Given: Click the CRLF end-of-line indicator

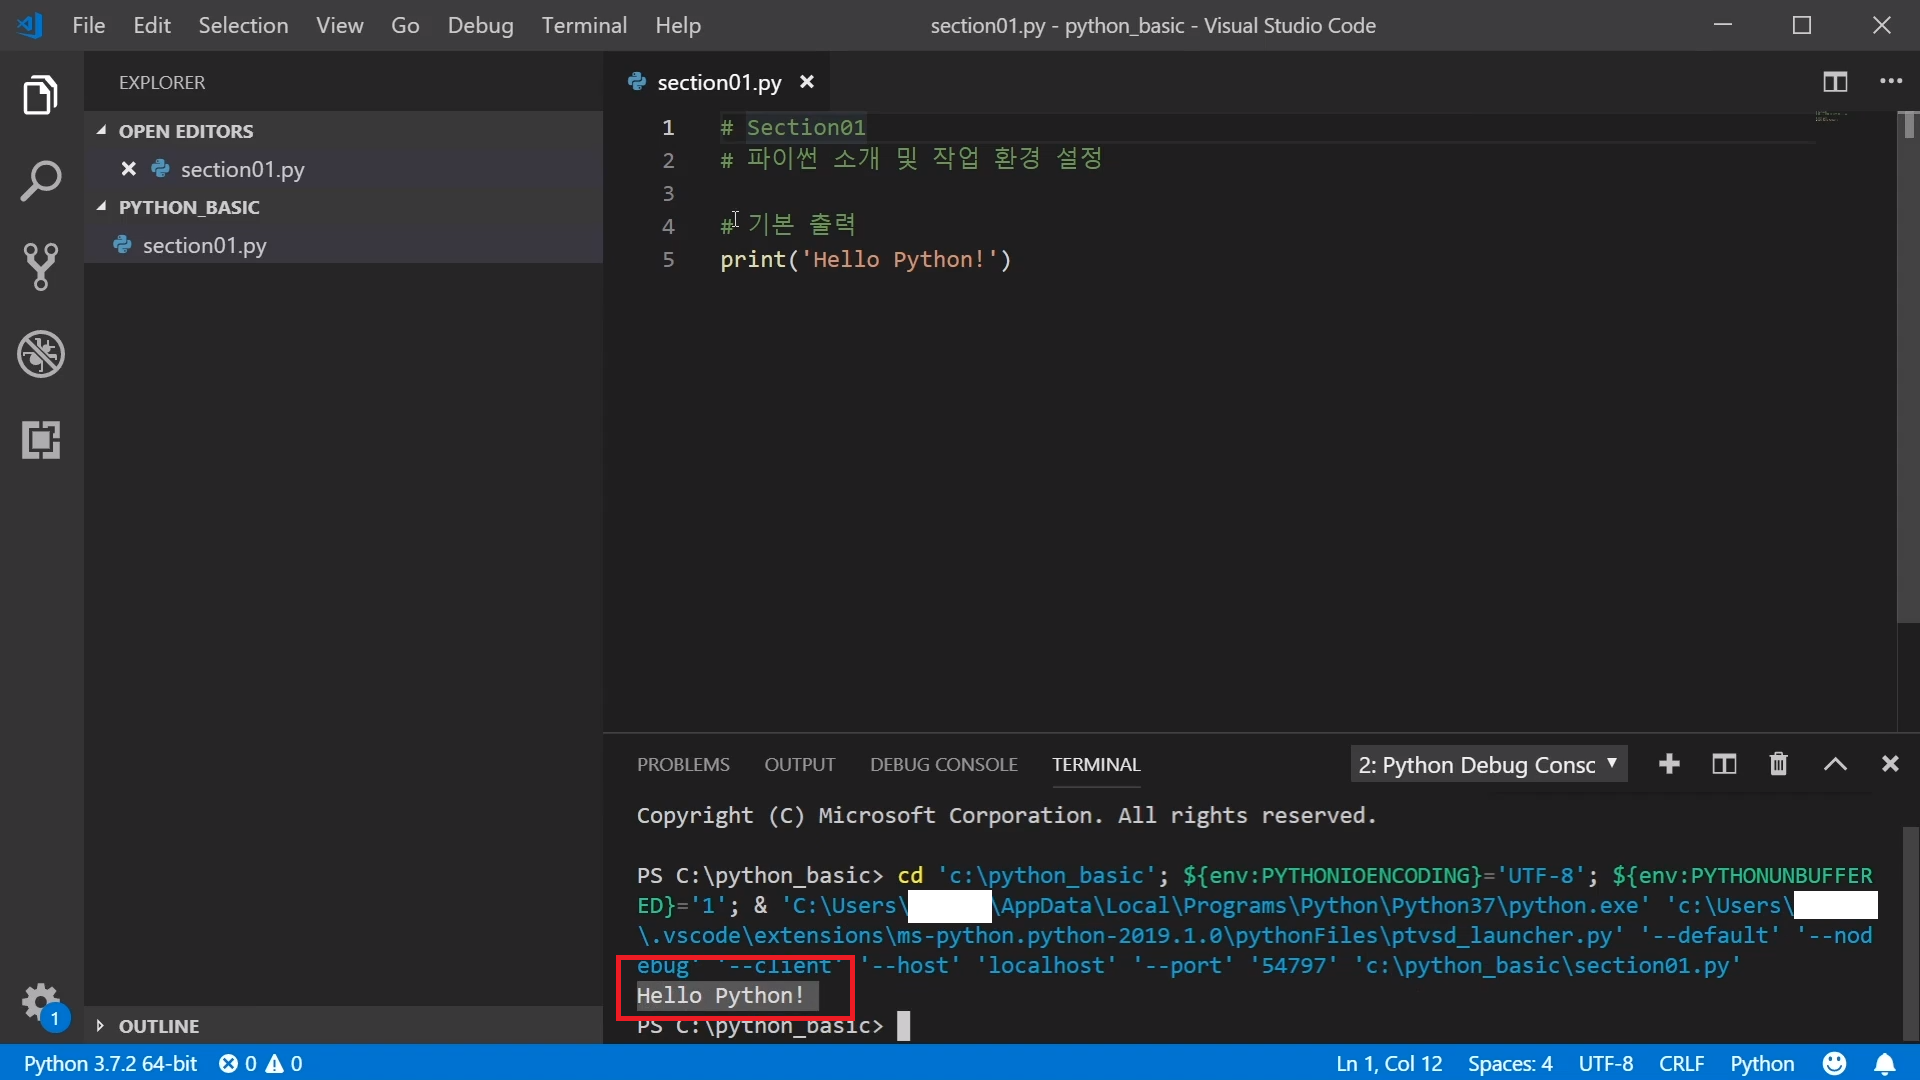Looking at the screenshot, I should coord(1681,1064).
